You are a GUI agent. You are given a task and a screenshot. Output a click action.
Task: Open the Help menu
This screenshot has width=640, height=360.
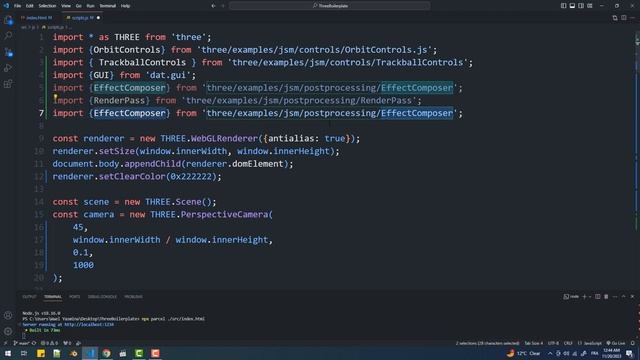pyautogui.click(x=125, y=6)
